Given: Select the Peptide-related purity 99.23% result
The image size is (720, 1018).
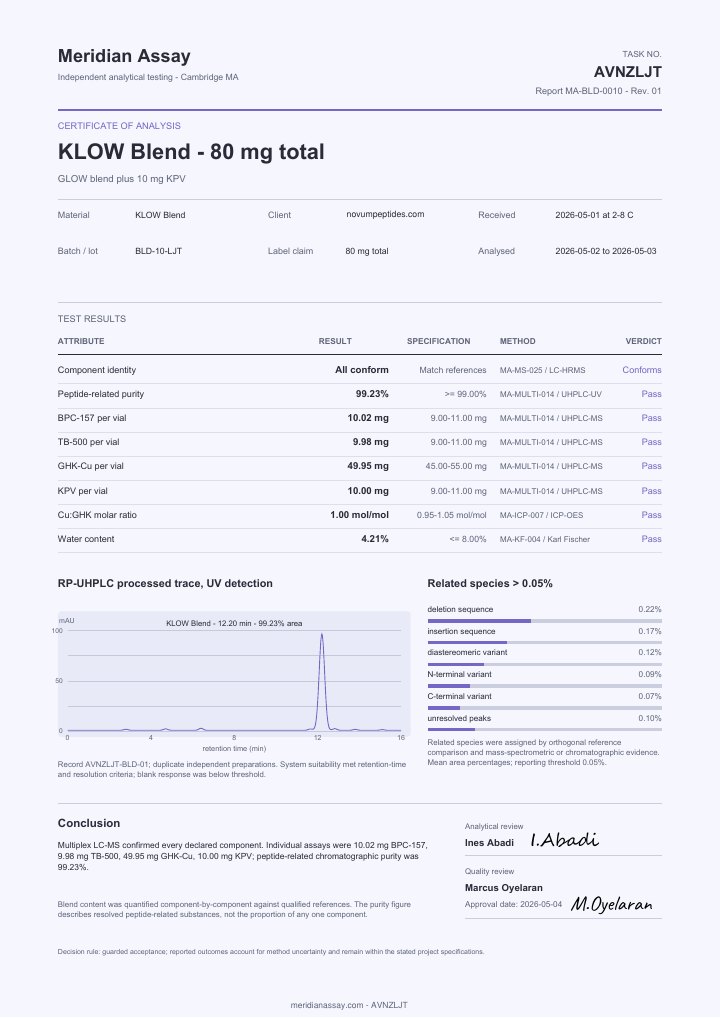Looking at the screenshot, I should point(372,394).
